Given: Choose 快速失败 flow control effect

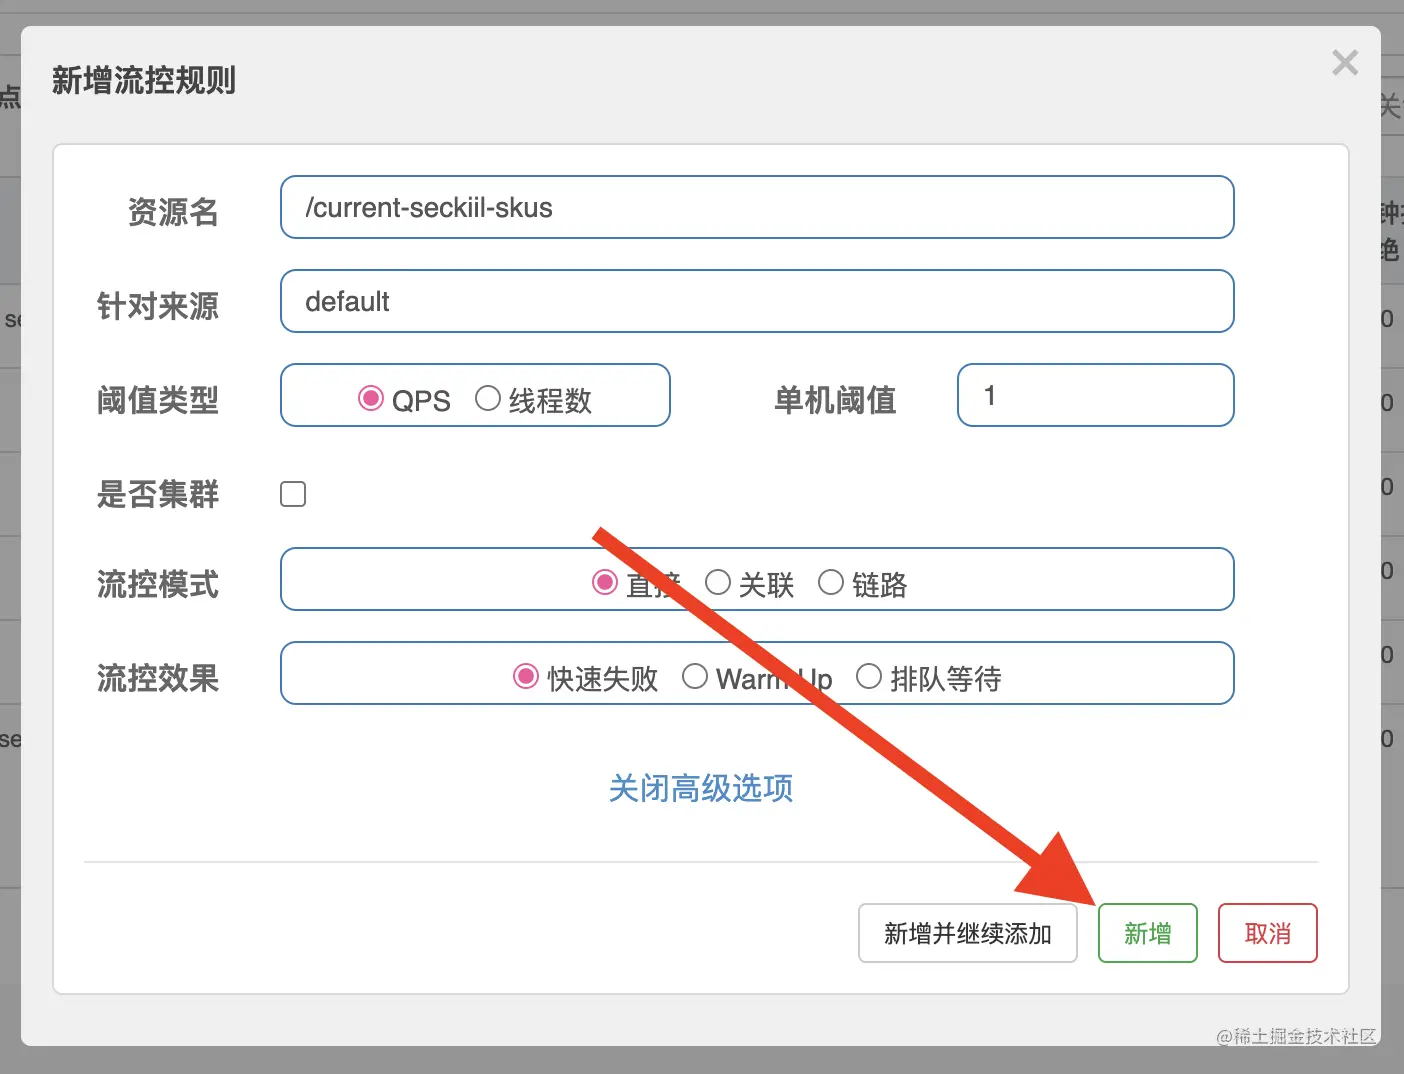Looking at the screenshot, I should pos(526,676).
